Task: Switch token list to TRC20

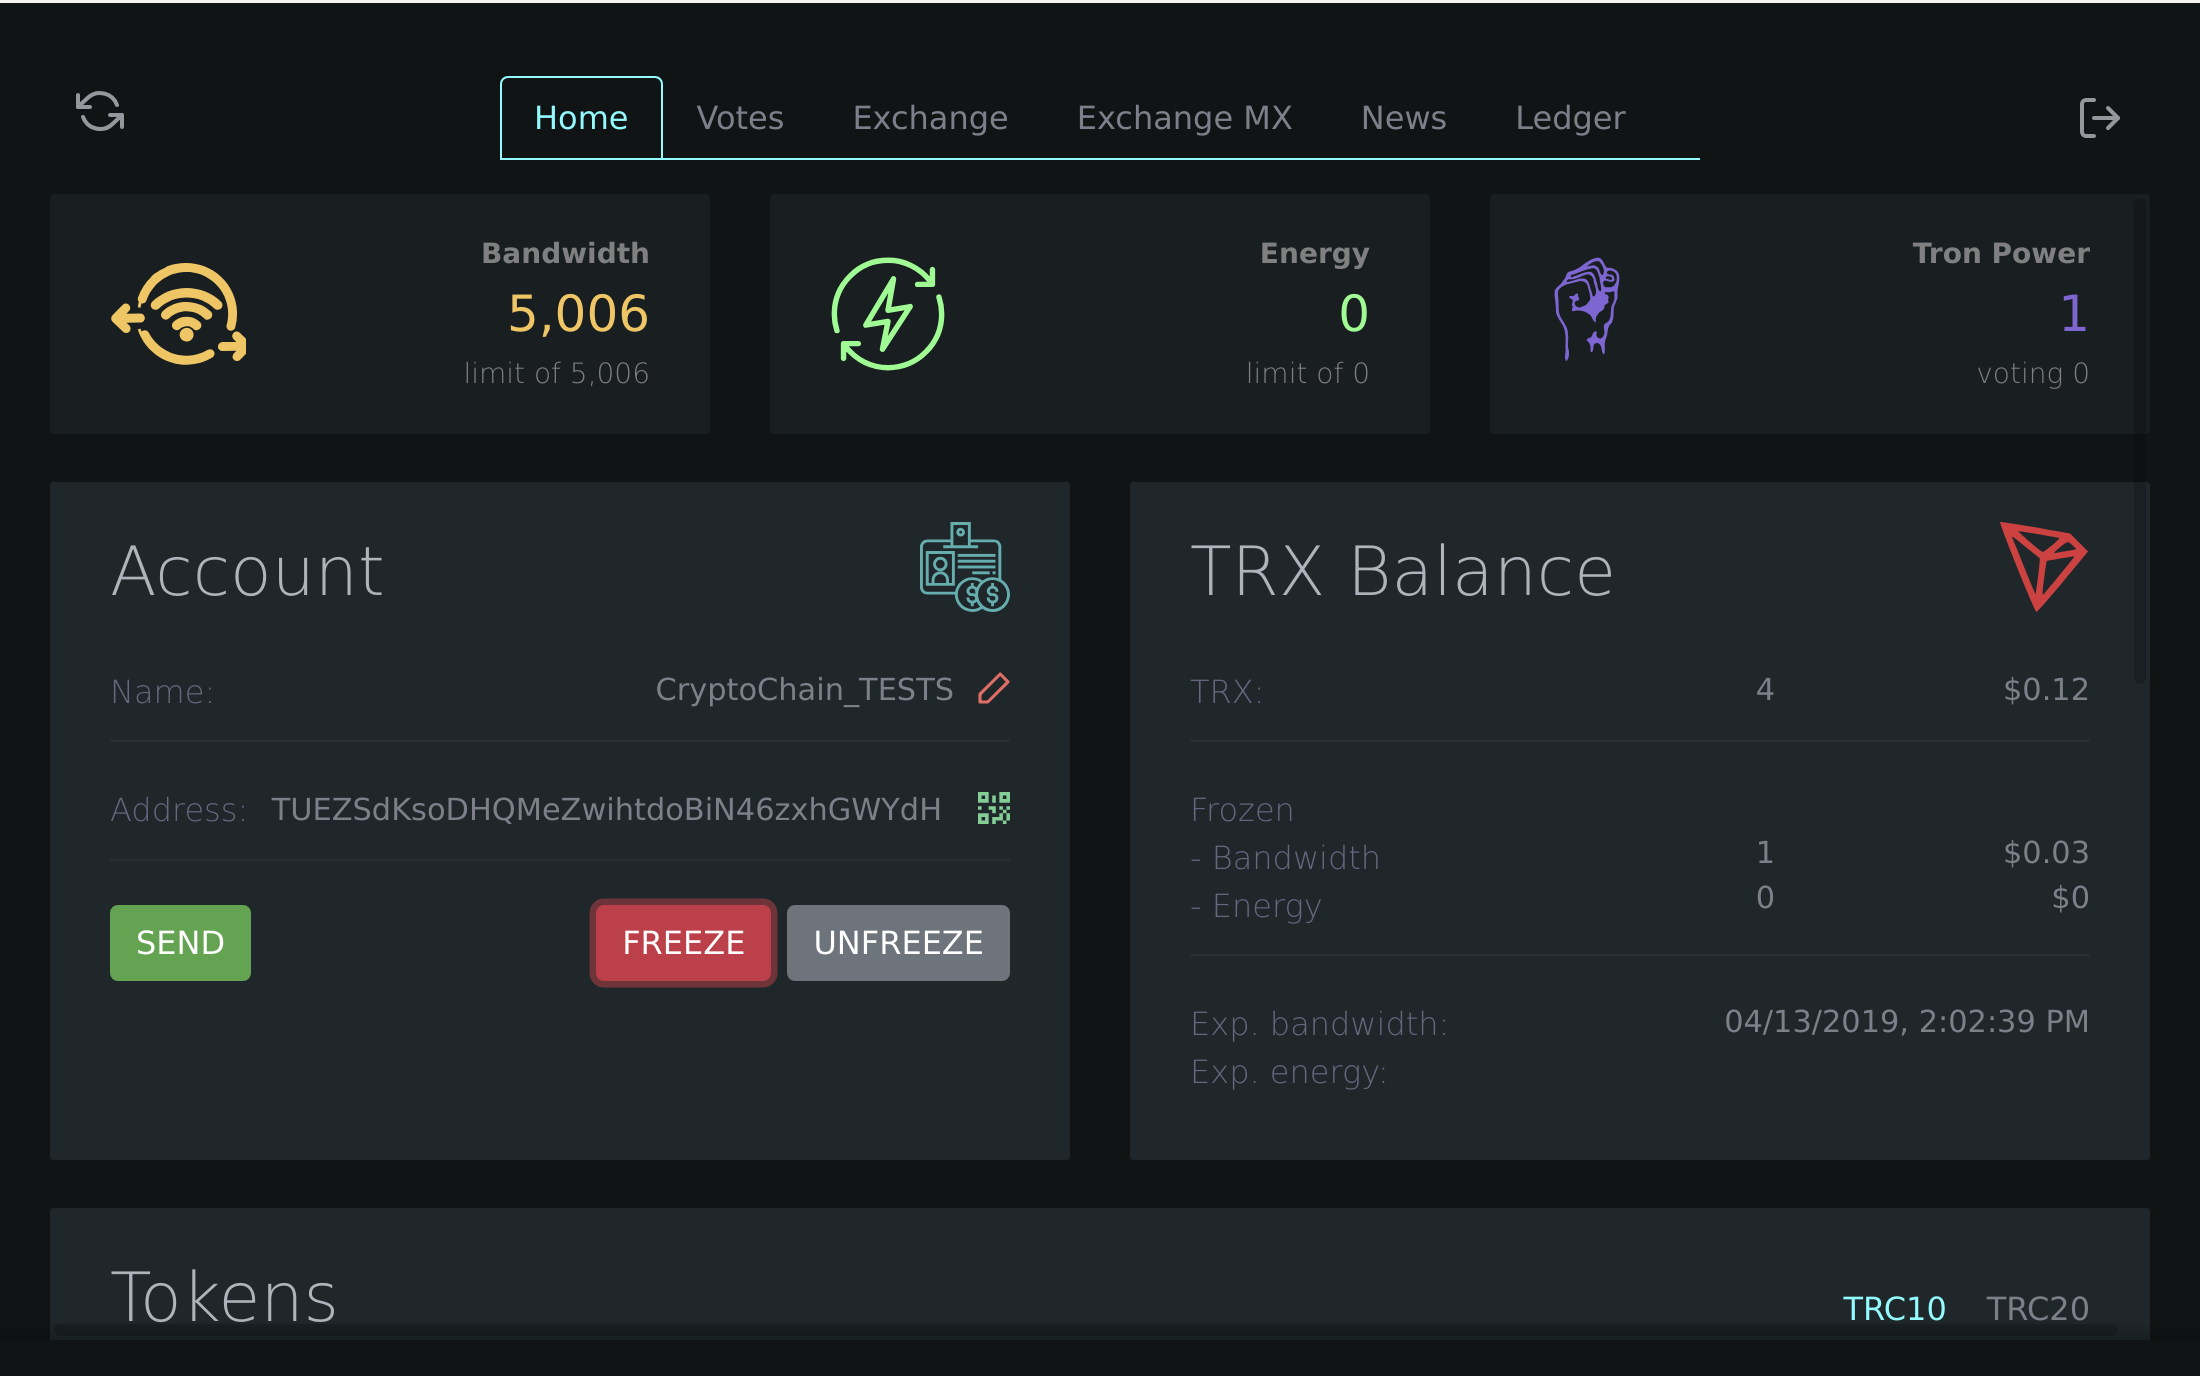Action: 2037,1308
